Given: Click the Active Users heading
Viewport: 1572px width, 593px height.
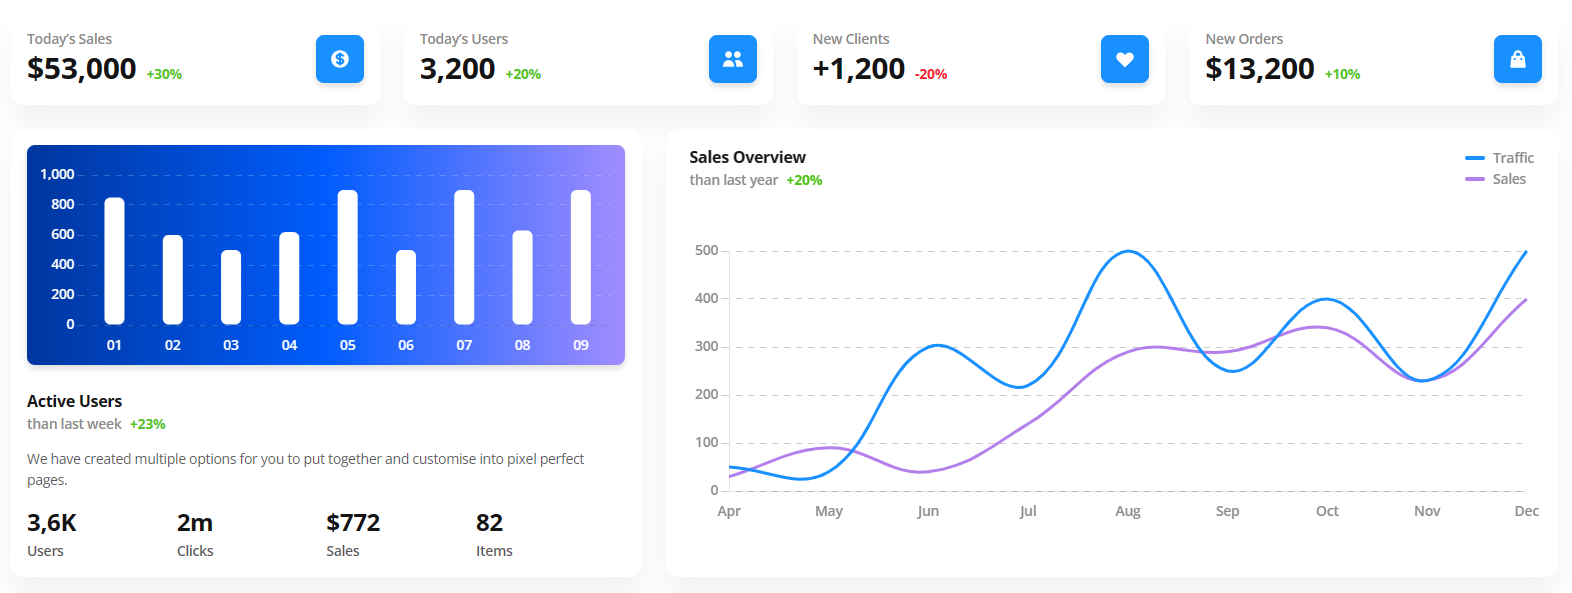Looking at the screenshot, I should pos(75,401).
